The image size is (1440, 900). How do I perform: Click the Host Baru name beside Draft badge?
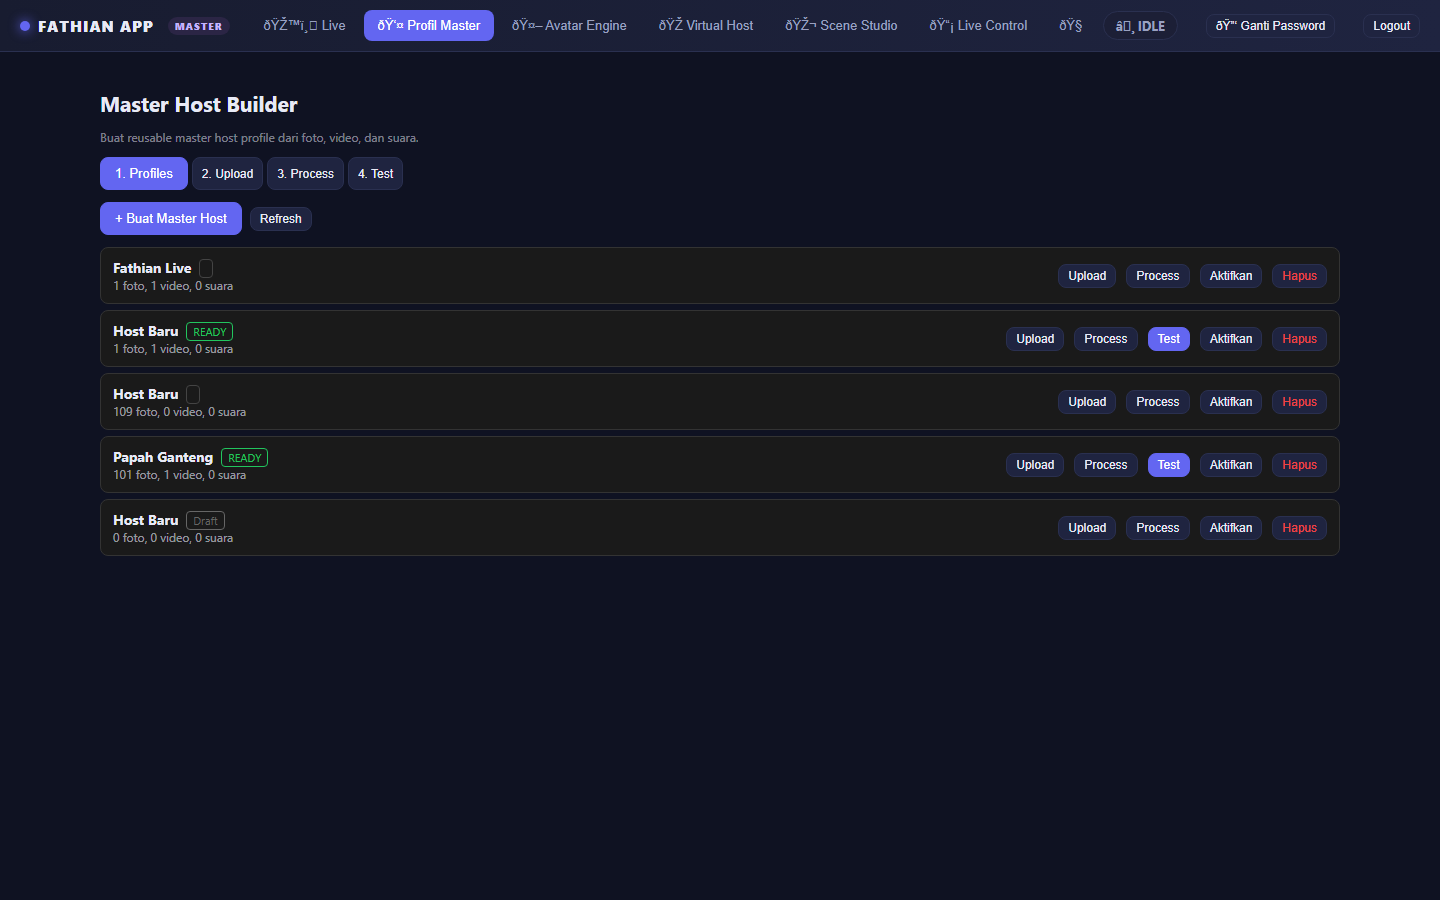(146, 520)
